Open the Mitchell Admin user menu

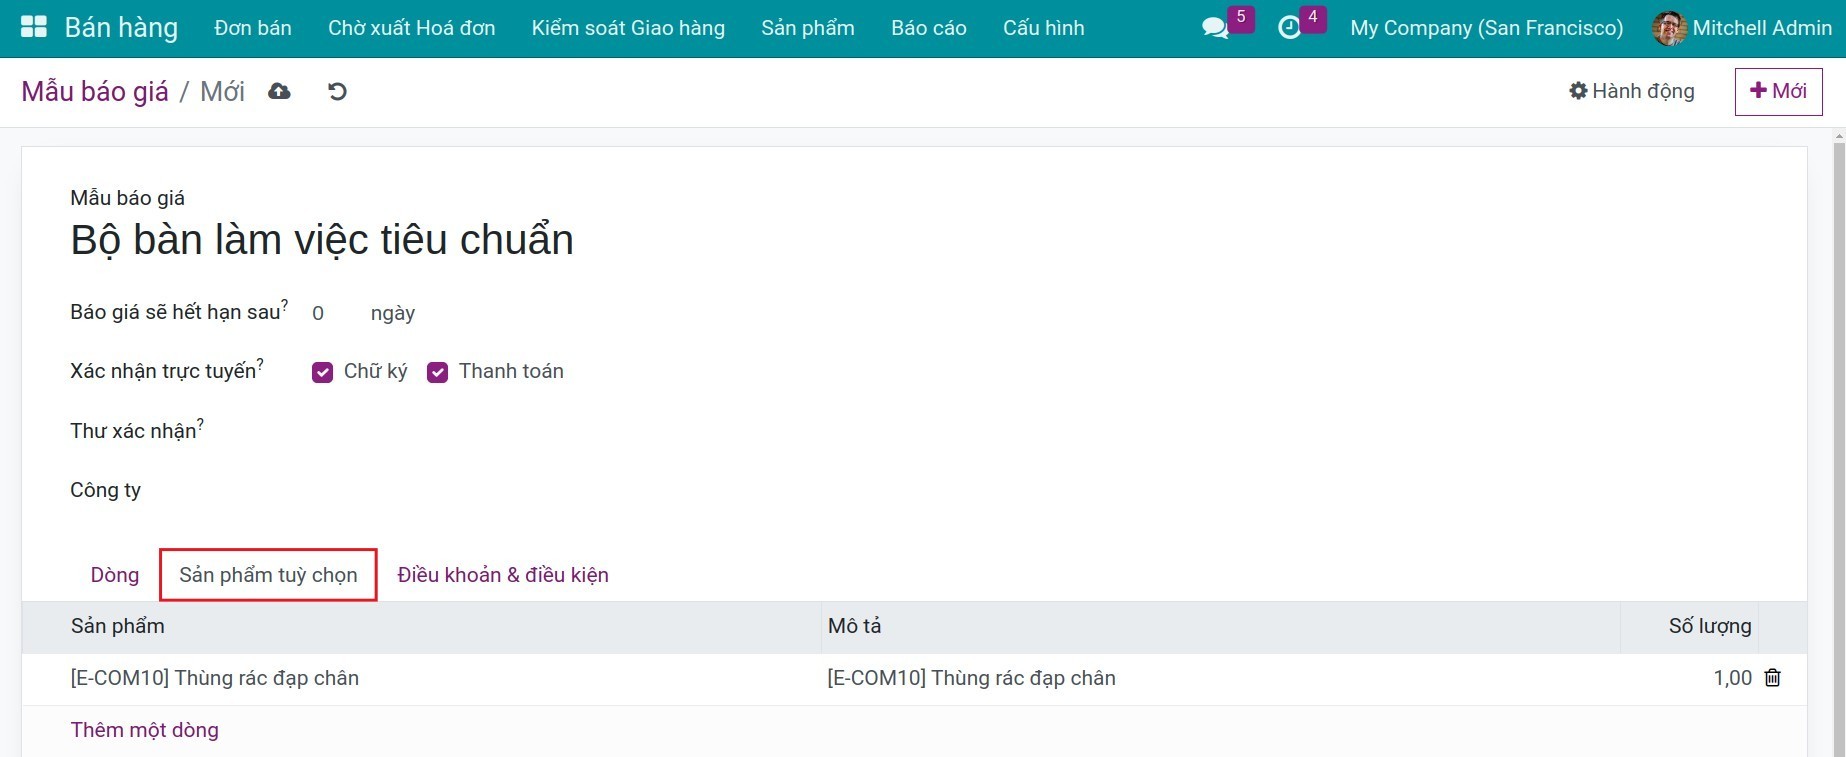[1742, 28]
